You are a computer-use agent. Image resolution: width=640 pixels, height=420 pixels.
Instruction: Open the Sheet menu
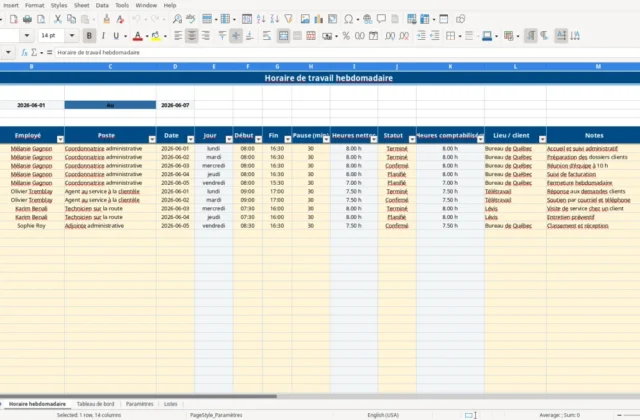coord(82,5)
